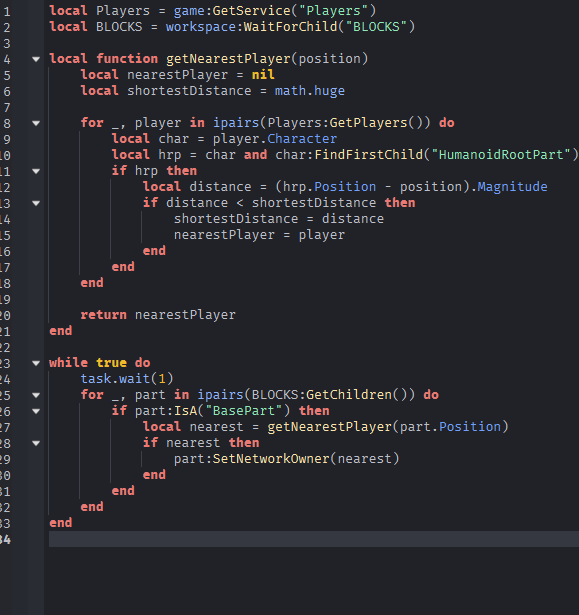579x615 pixels.
Task: Click the Magnitude property
Action: coord(512,187)
